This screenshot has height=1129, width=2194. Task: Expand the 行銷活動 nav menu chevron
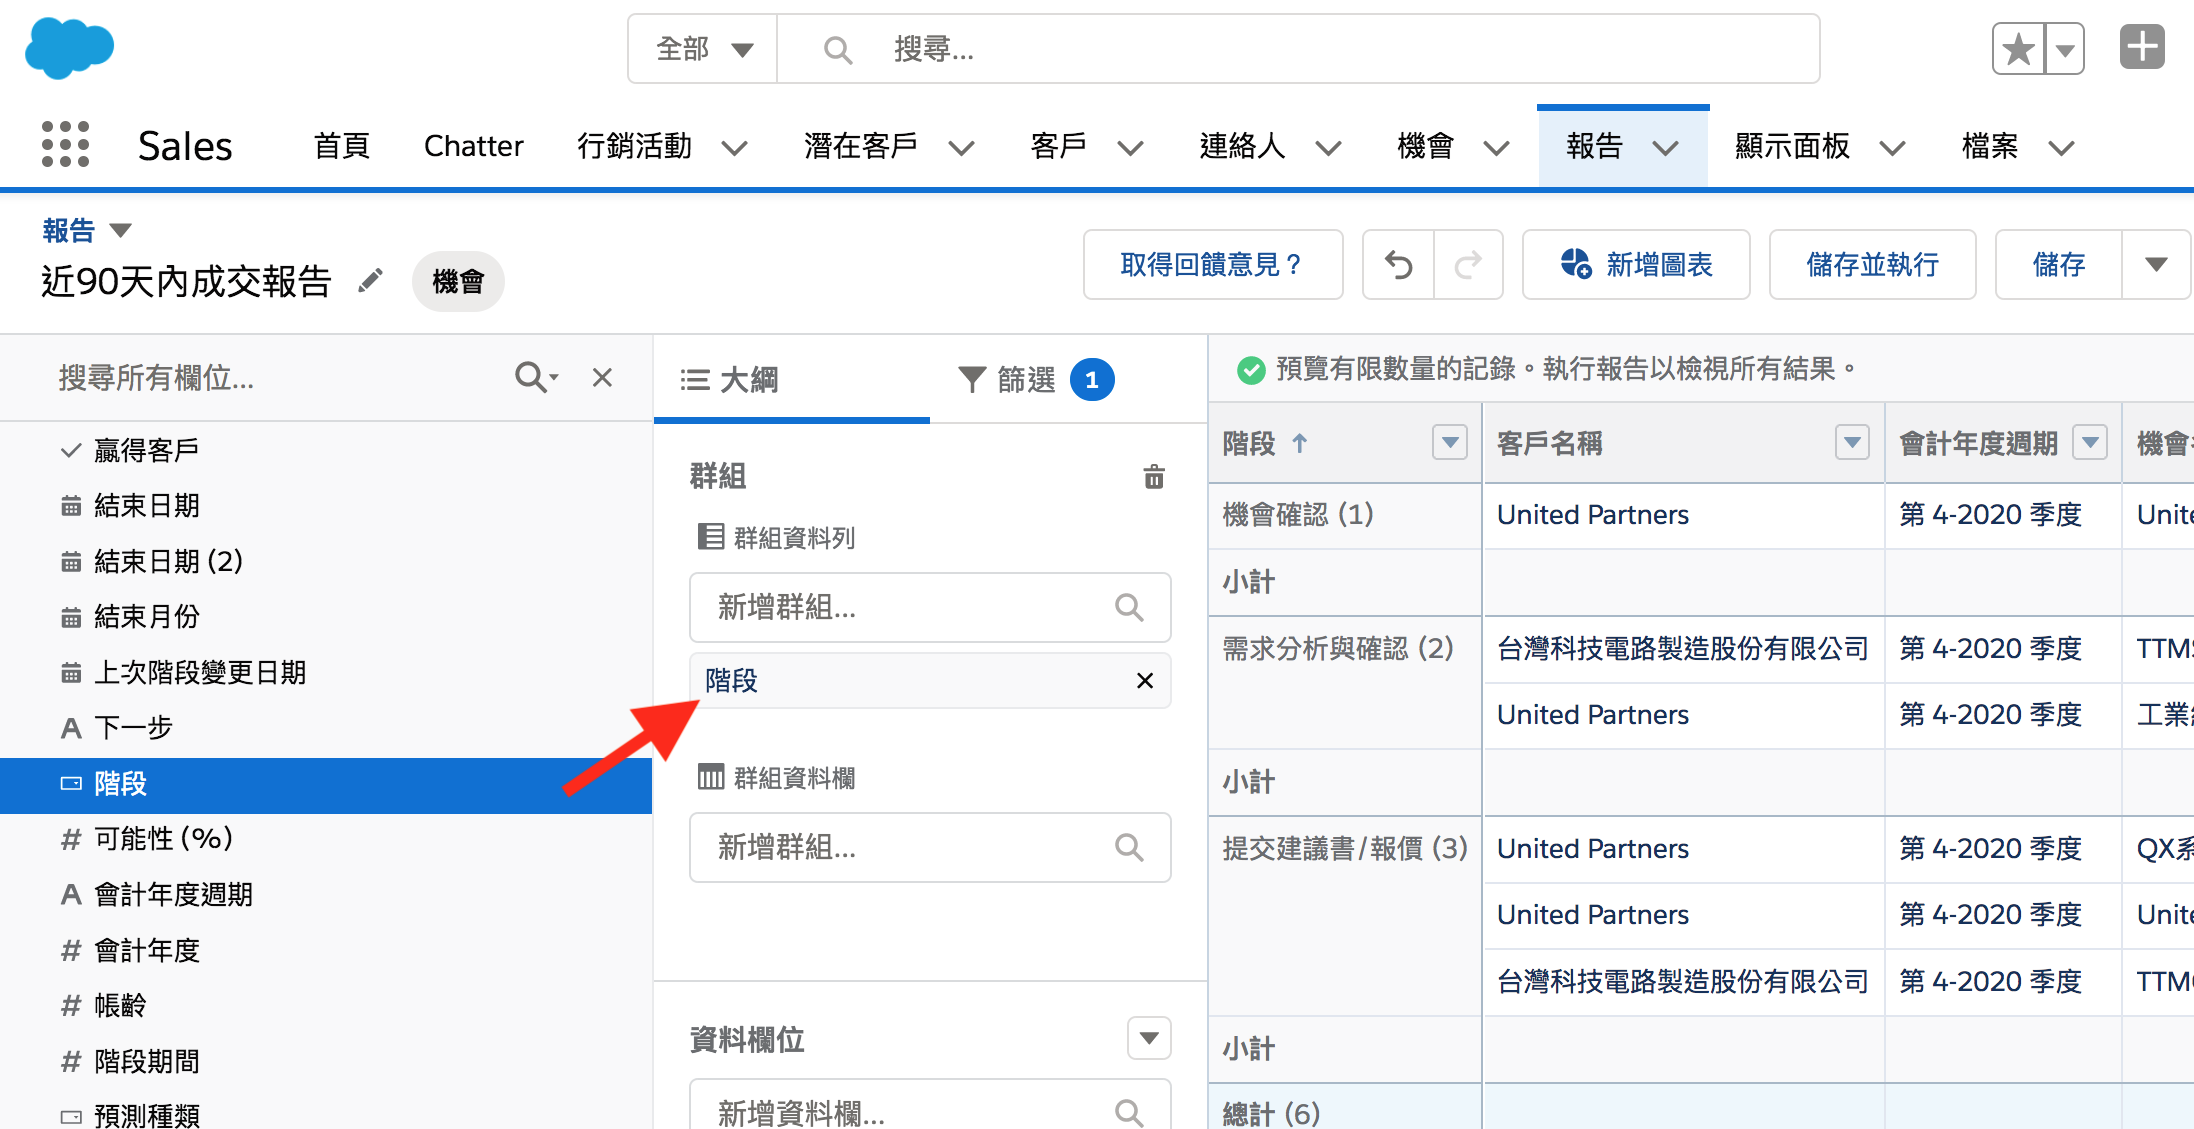pos(735,148)
